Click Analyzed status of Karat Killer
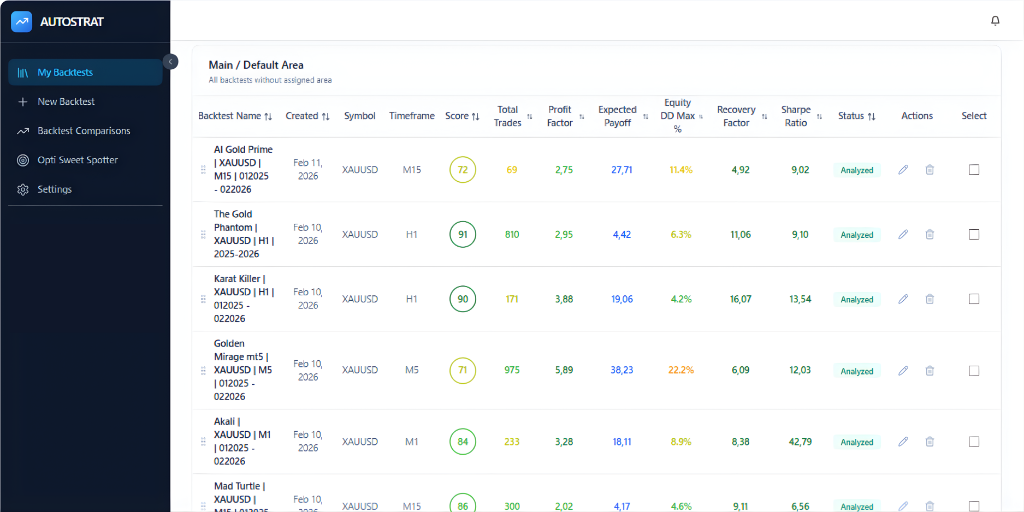 pos(857,299)
